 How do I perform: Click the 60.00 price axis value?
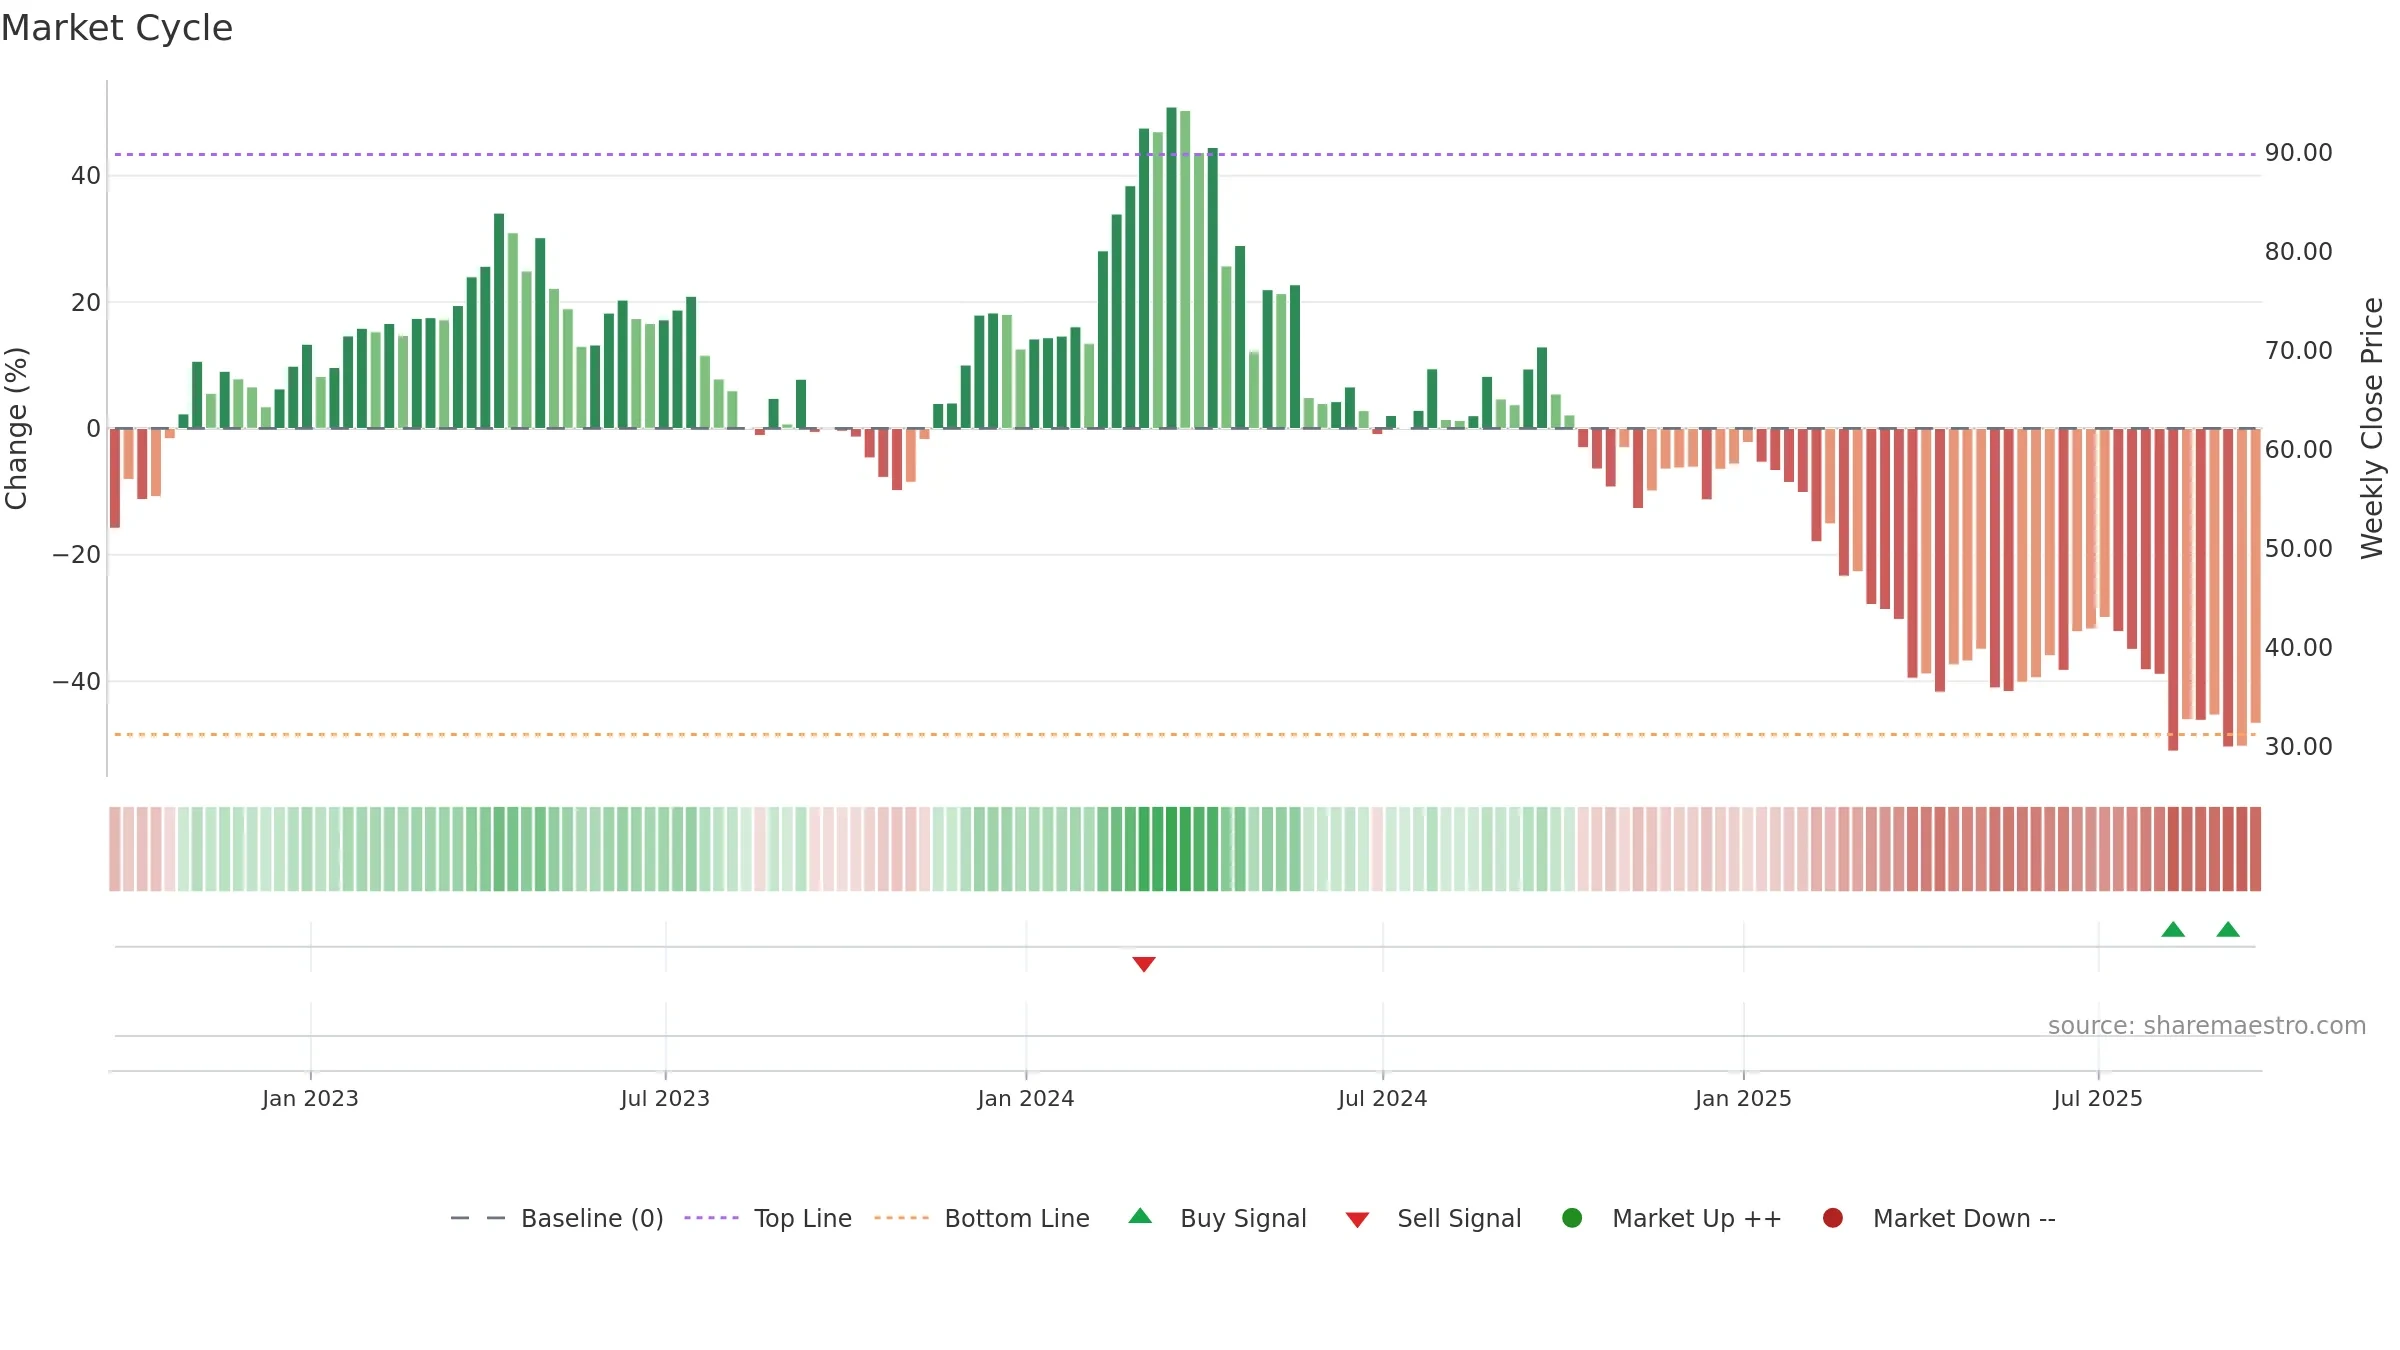coord(2298,450)
